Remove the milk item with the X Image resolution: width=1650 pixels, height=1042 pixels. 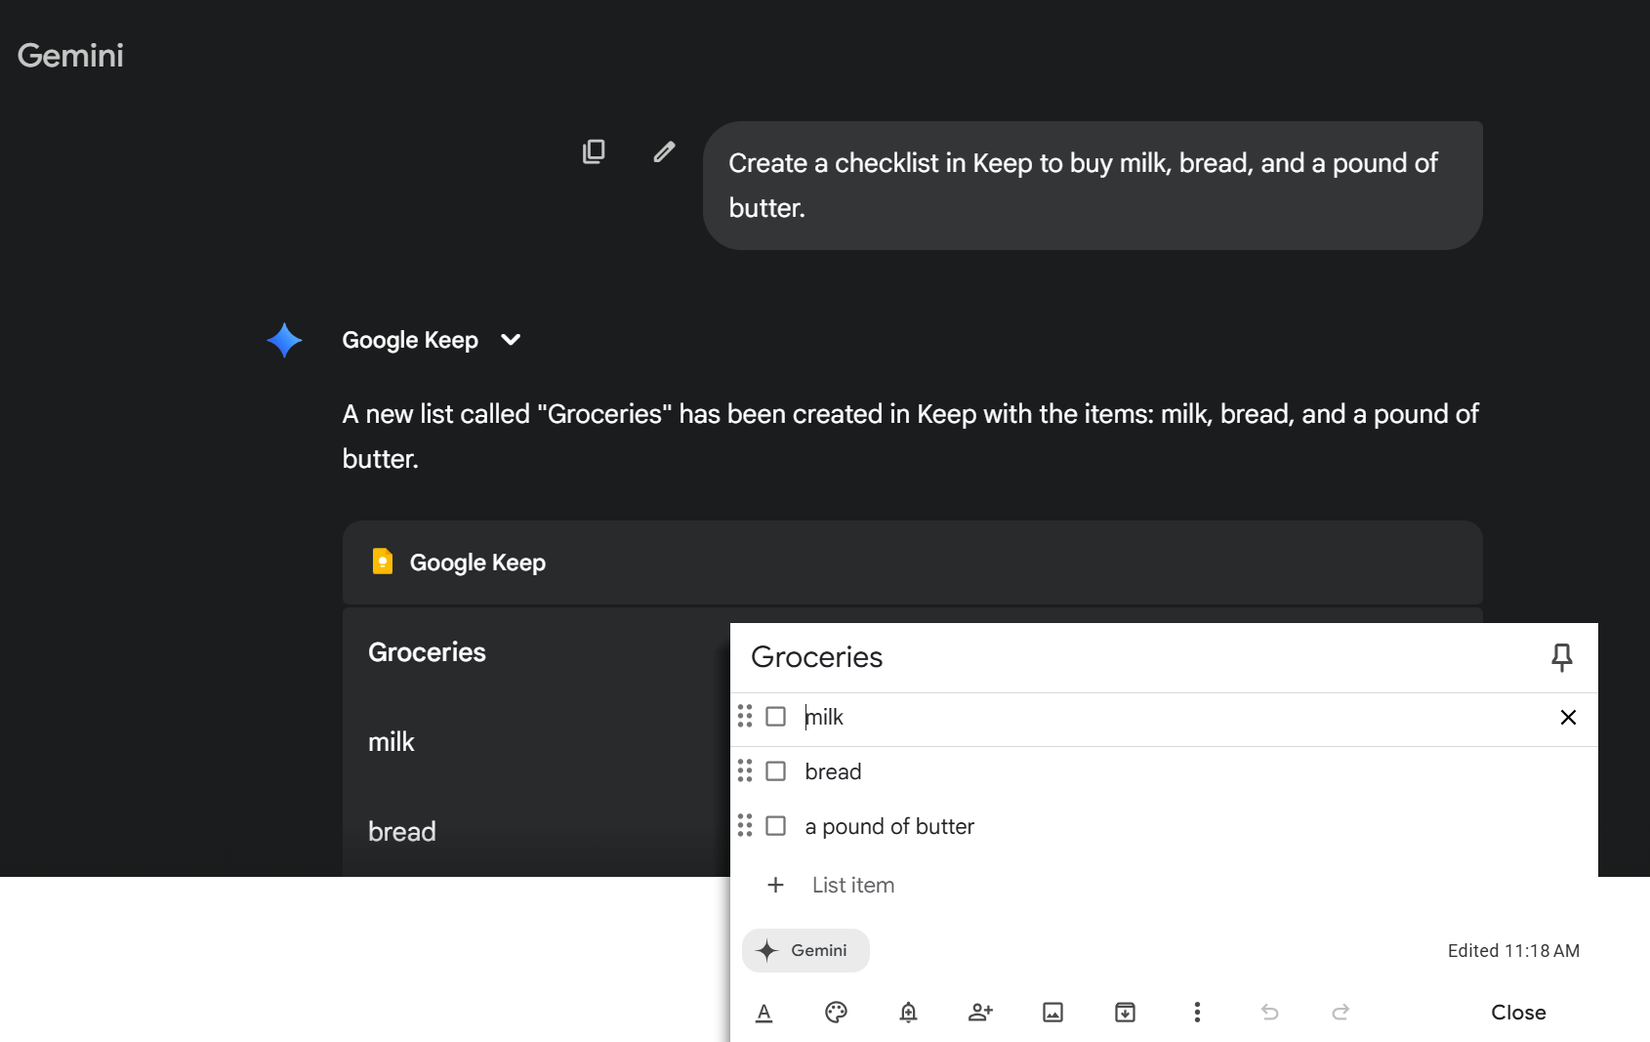tap(1567, 717)
